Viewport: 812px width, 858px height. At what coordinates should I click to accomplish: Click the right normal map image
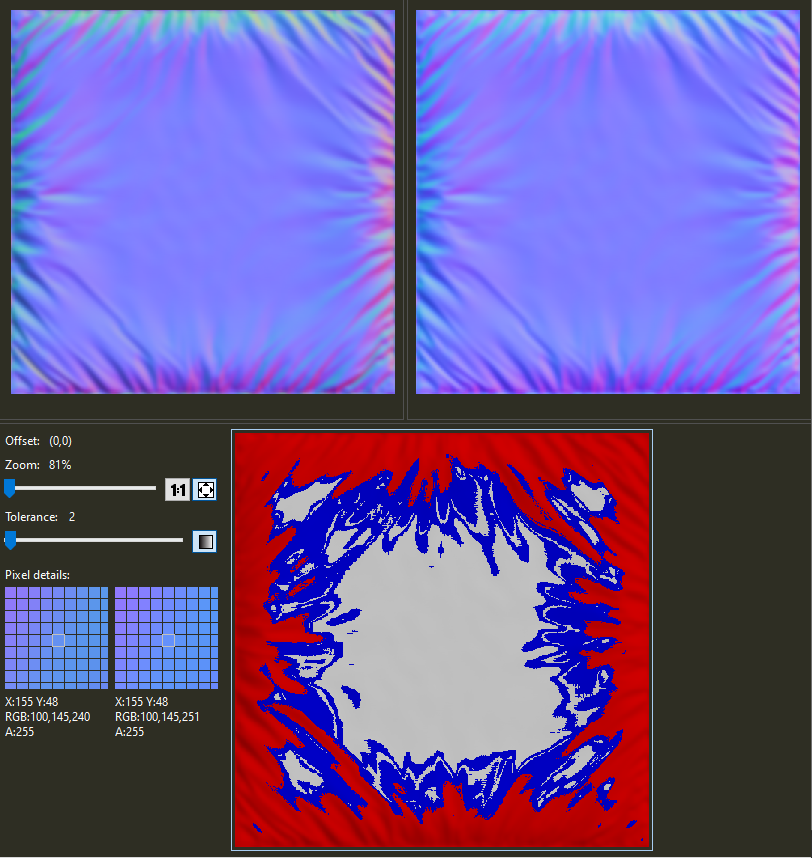click(608, 202)
